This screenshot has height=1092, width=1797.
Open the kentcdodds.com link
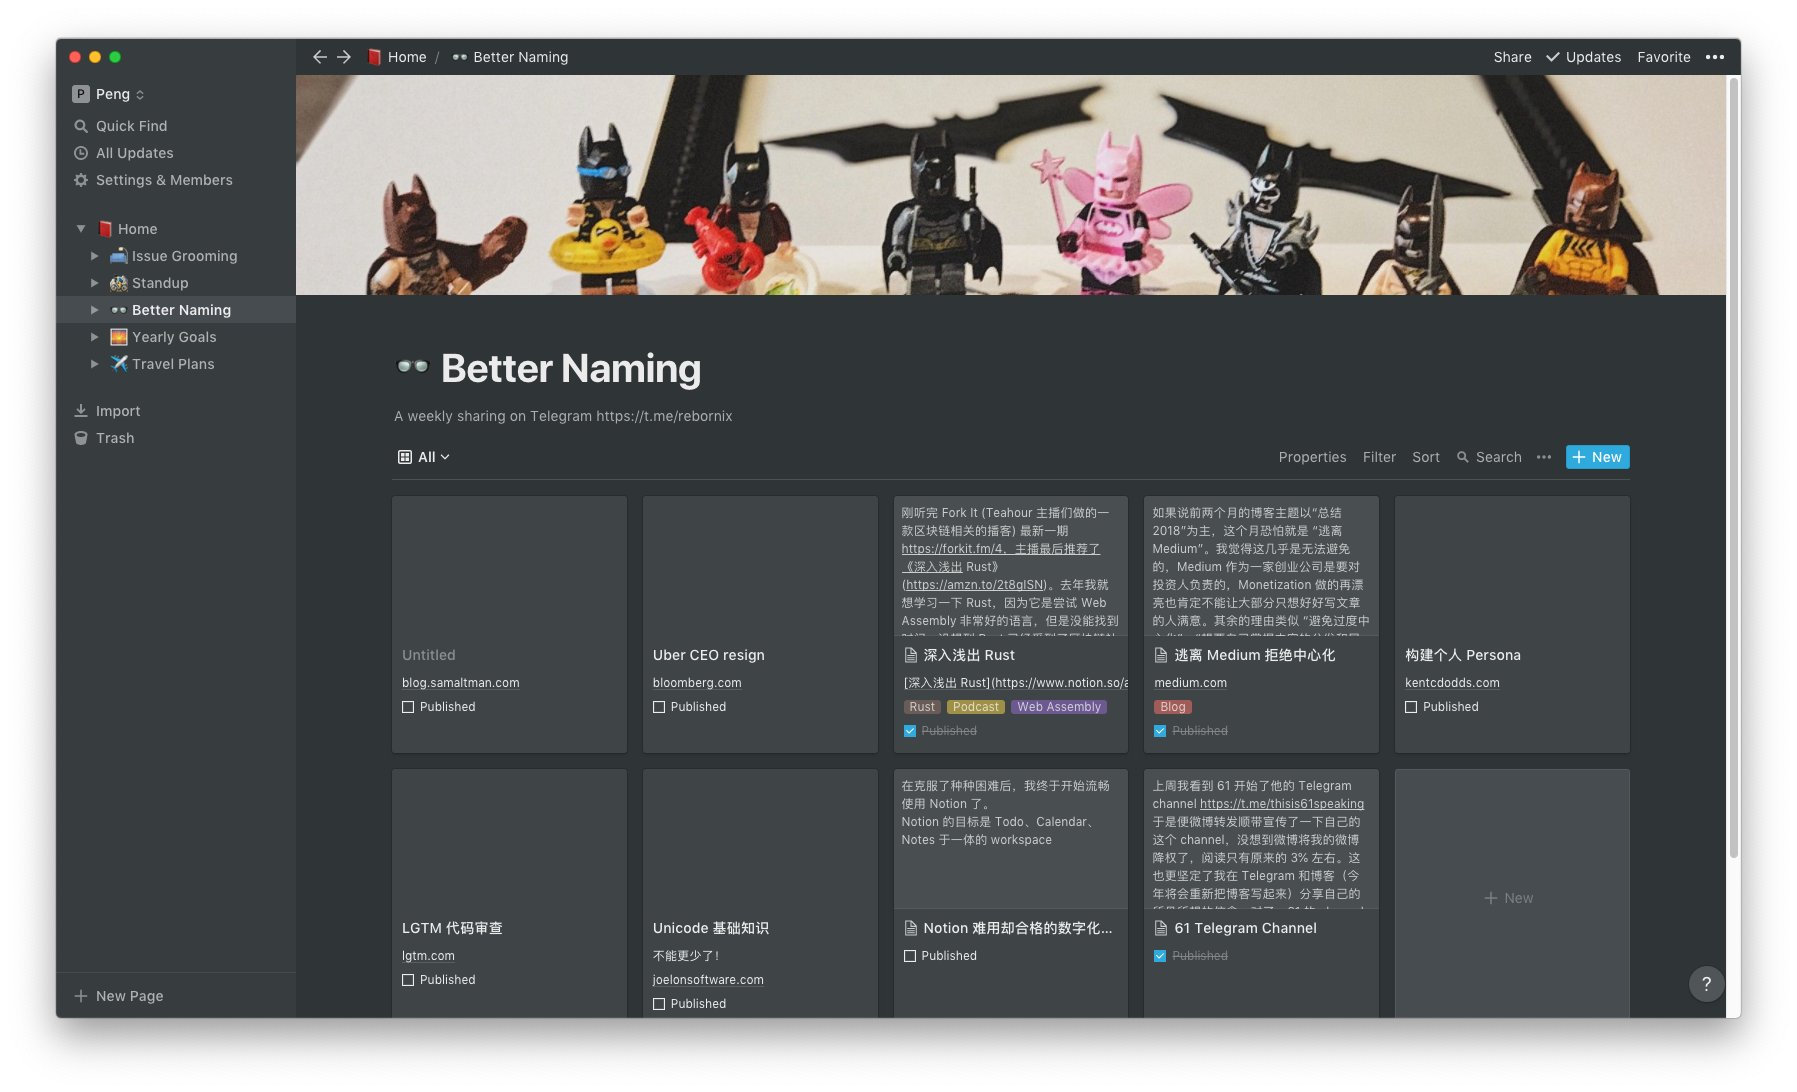[x=1452, y=683]
